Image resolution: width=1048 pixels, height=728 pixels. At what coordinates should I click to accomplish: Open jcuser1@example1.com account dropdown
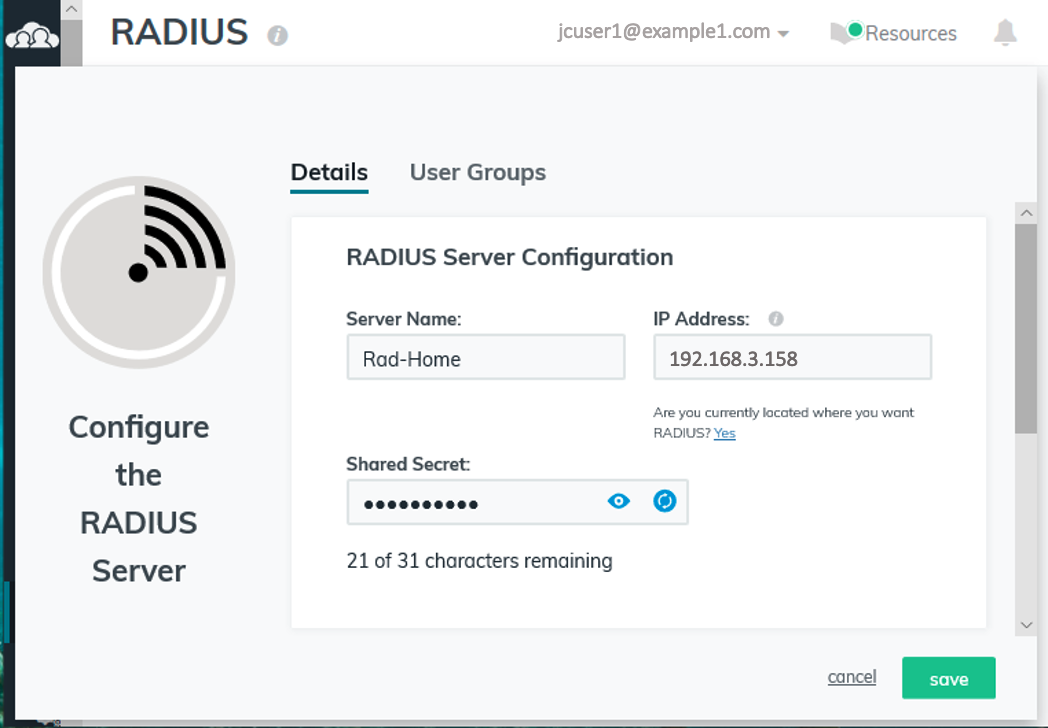coord(673,32)
